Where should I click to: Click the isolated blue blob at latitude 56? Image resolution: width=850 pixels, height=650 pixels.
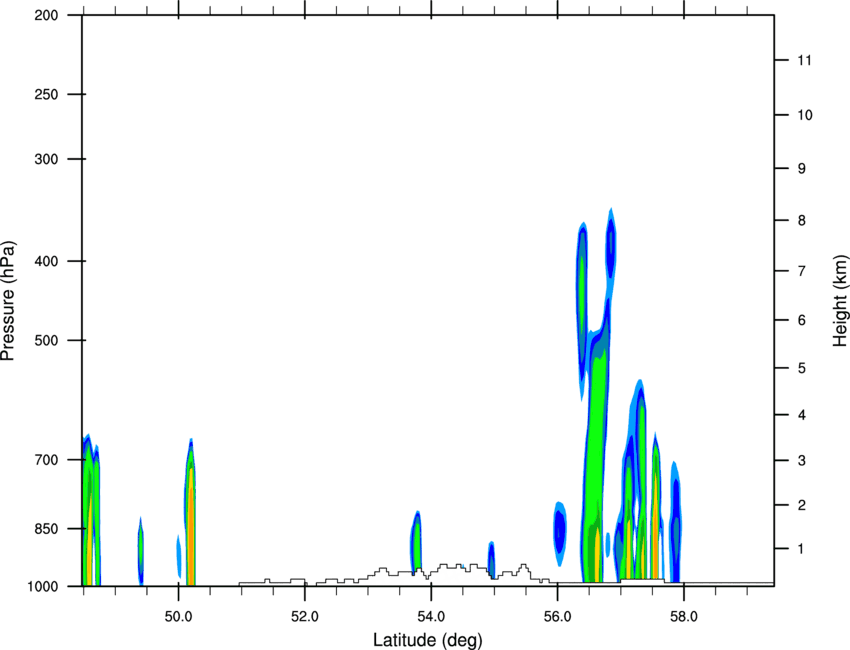point(559,533)
